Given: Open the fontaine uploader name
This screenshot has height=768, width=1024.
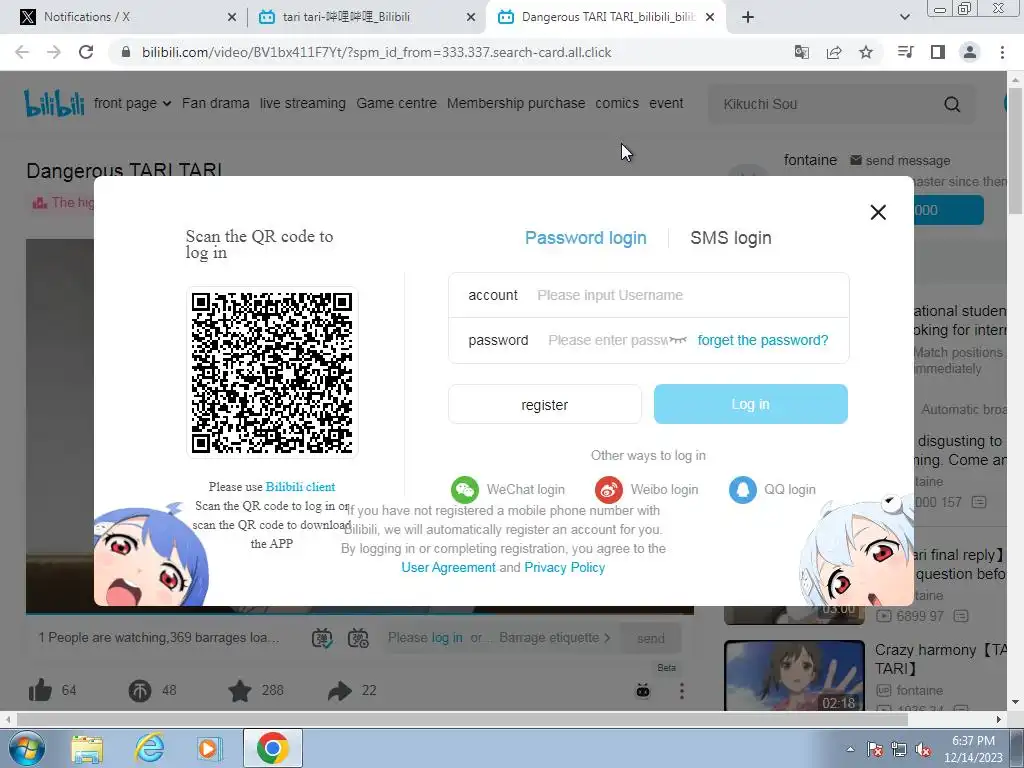Looking at the screenshot, I should pos(810,160).
